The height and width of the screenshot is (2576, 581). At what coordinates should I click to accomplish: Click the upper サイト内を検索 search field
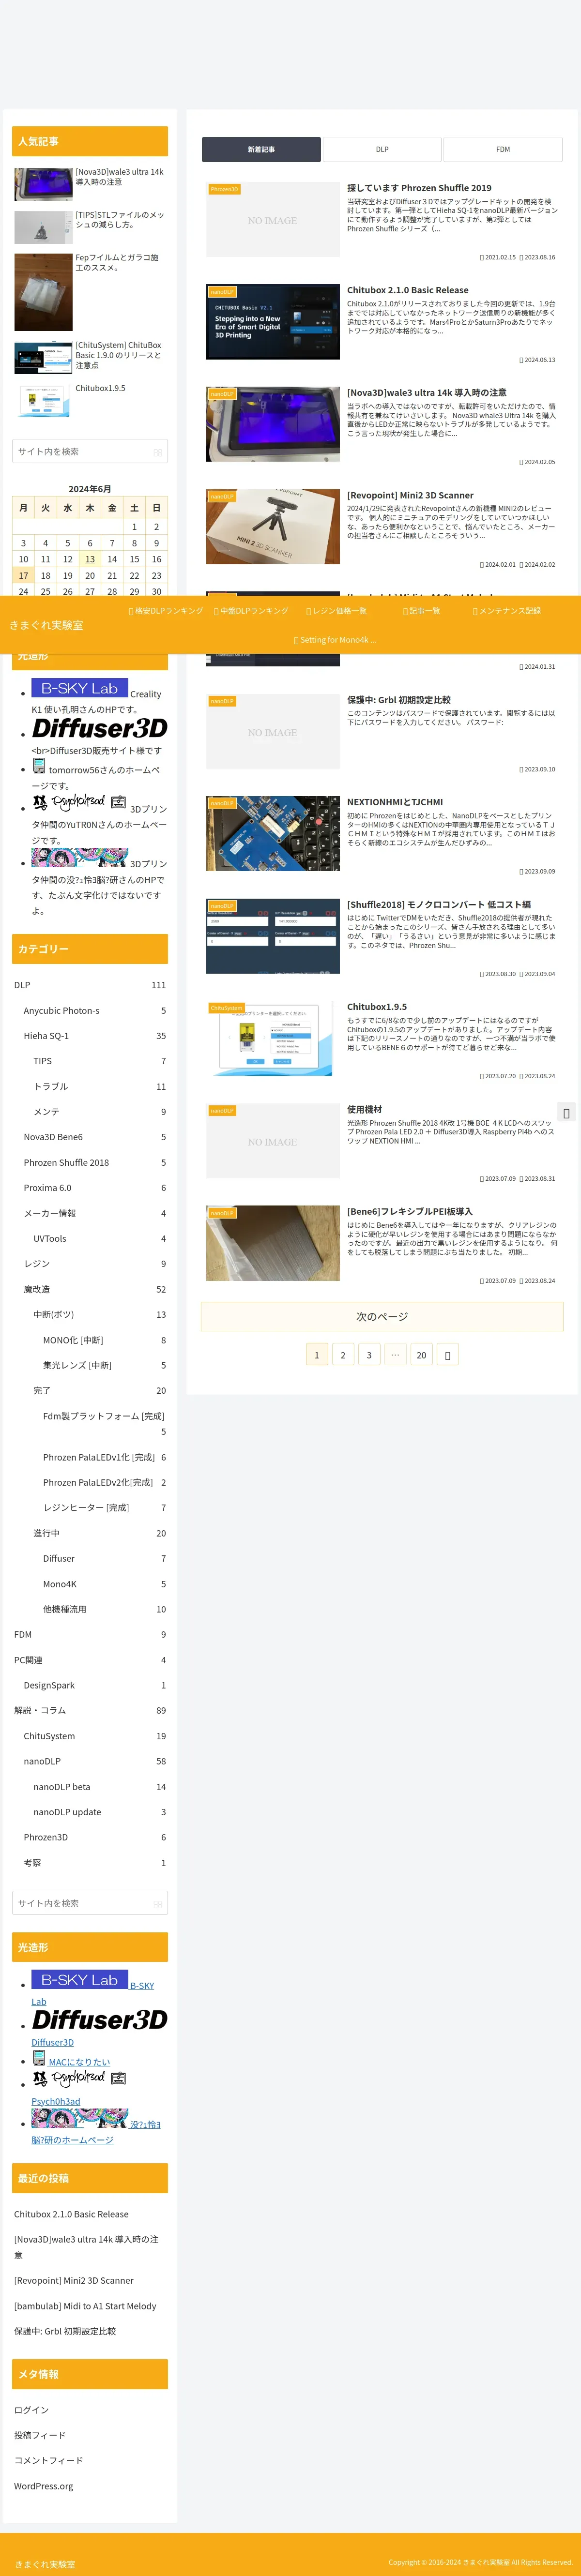tap(90, 452)
